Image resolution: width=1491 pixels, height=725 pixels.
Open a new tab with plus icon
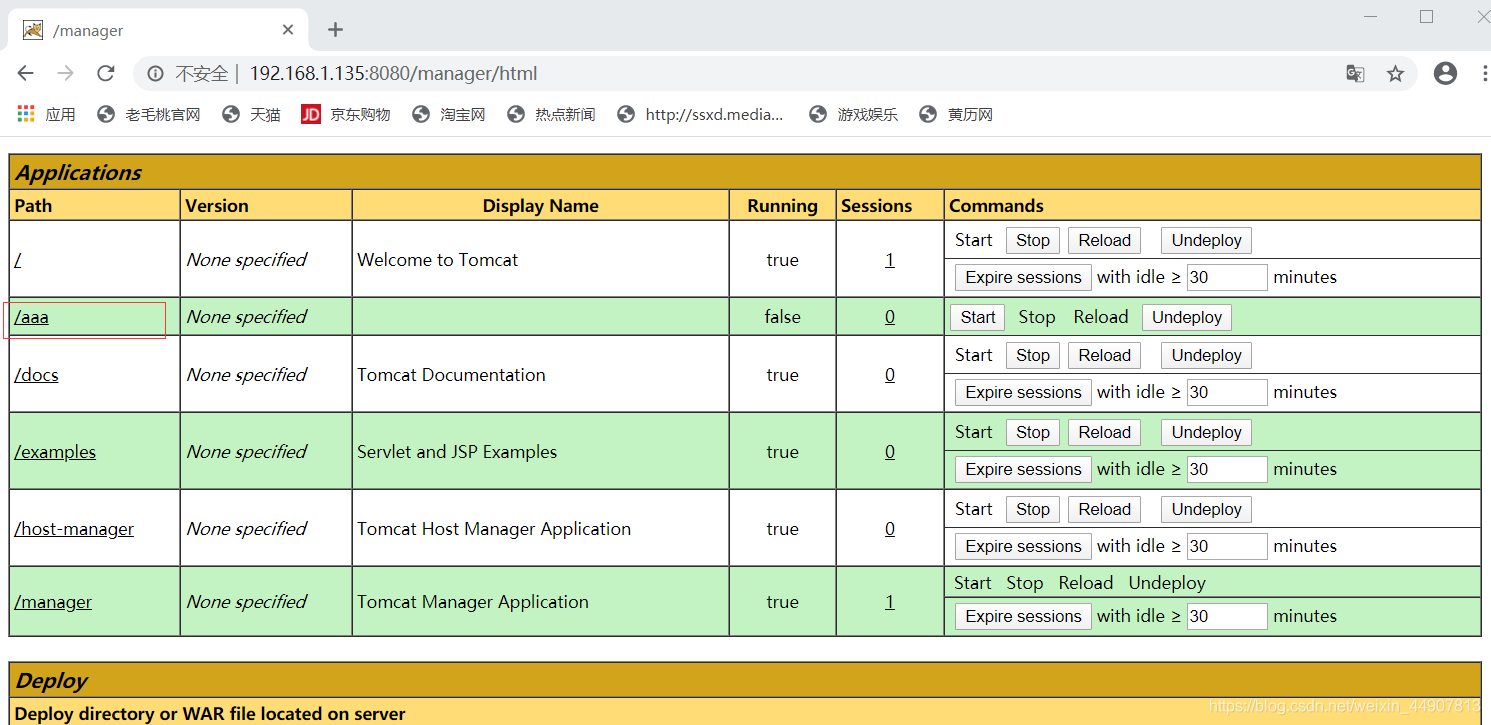click(x=336, y=30)
